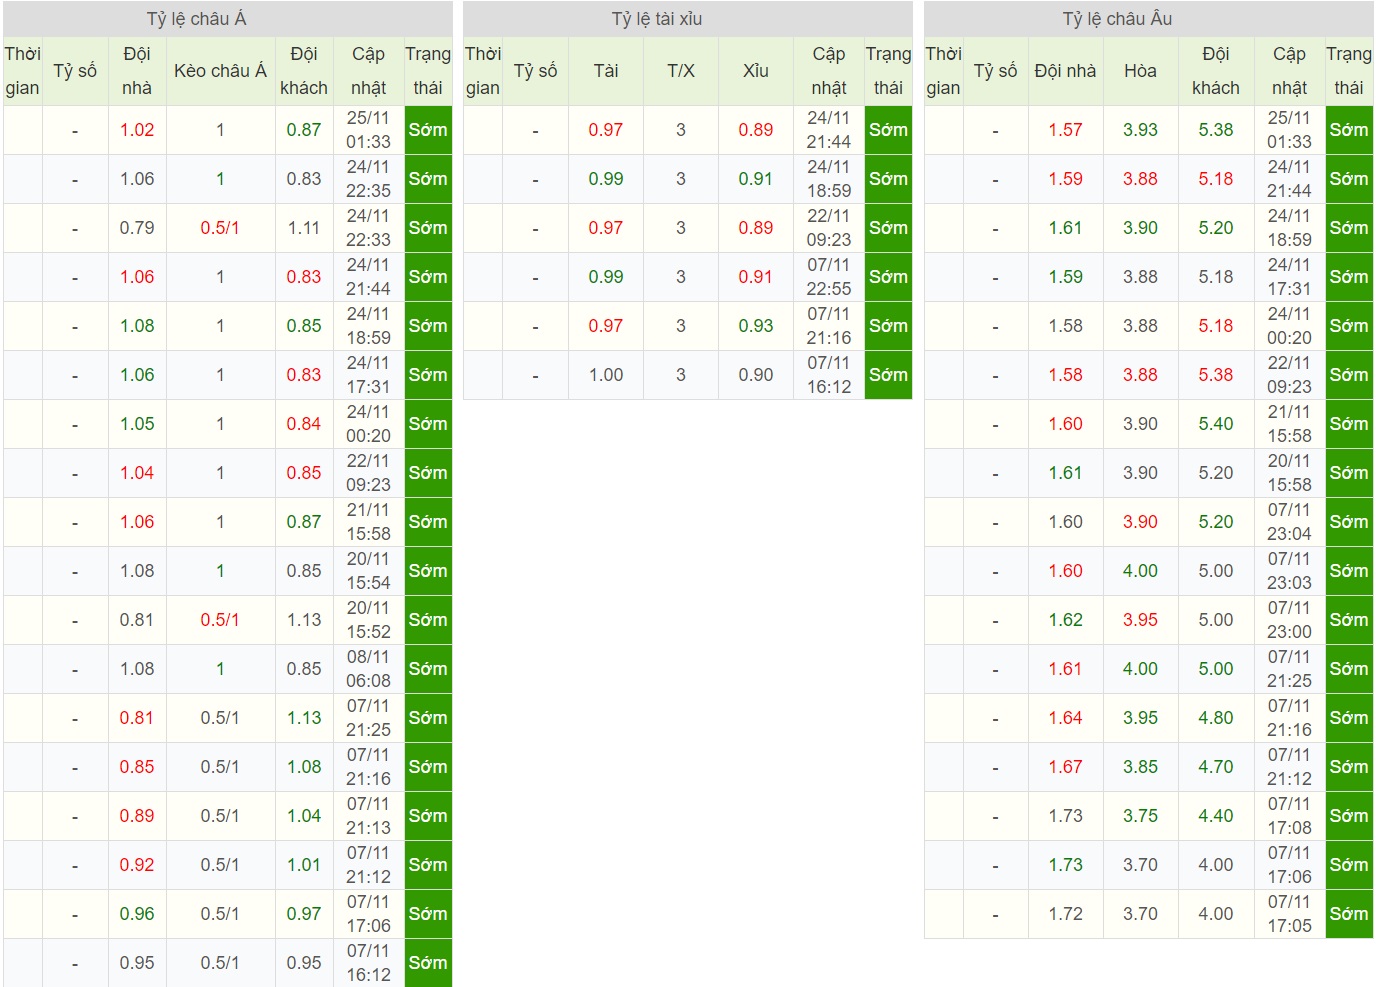This screenshot has width=1376, height=987.
Task: Click 'Thời gian' header in tài xỉu table
Action: (483, 71)
